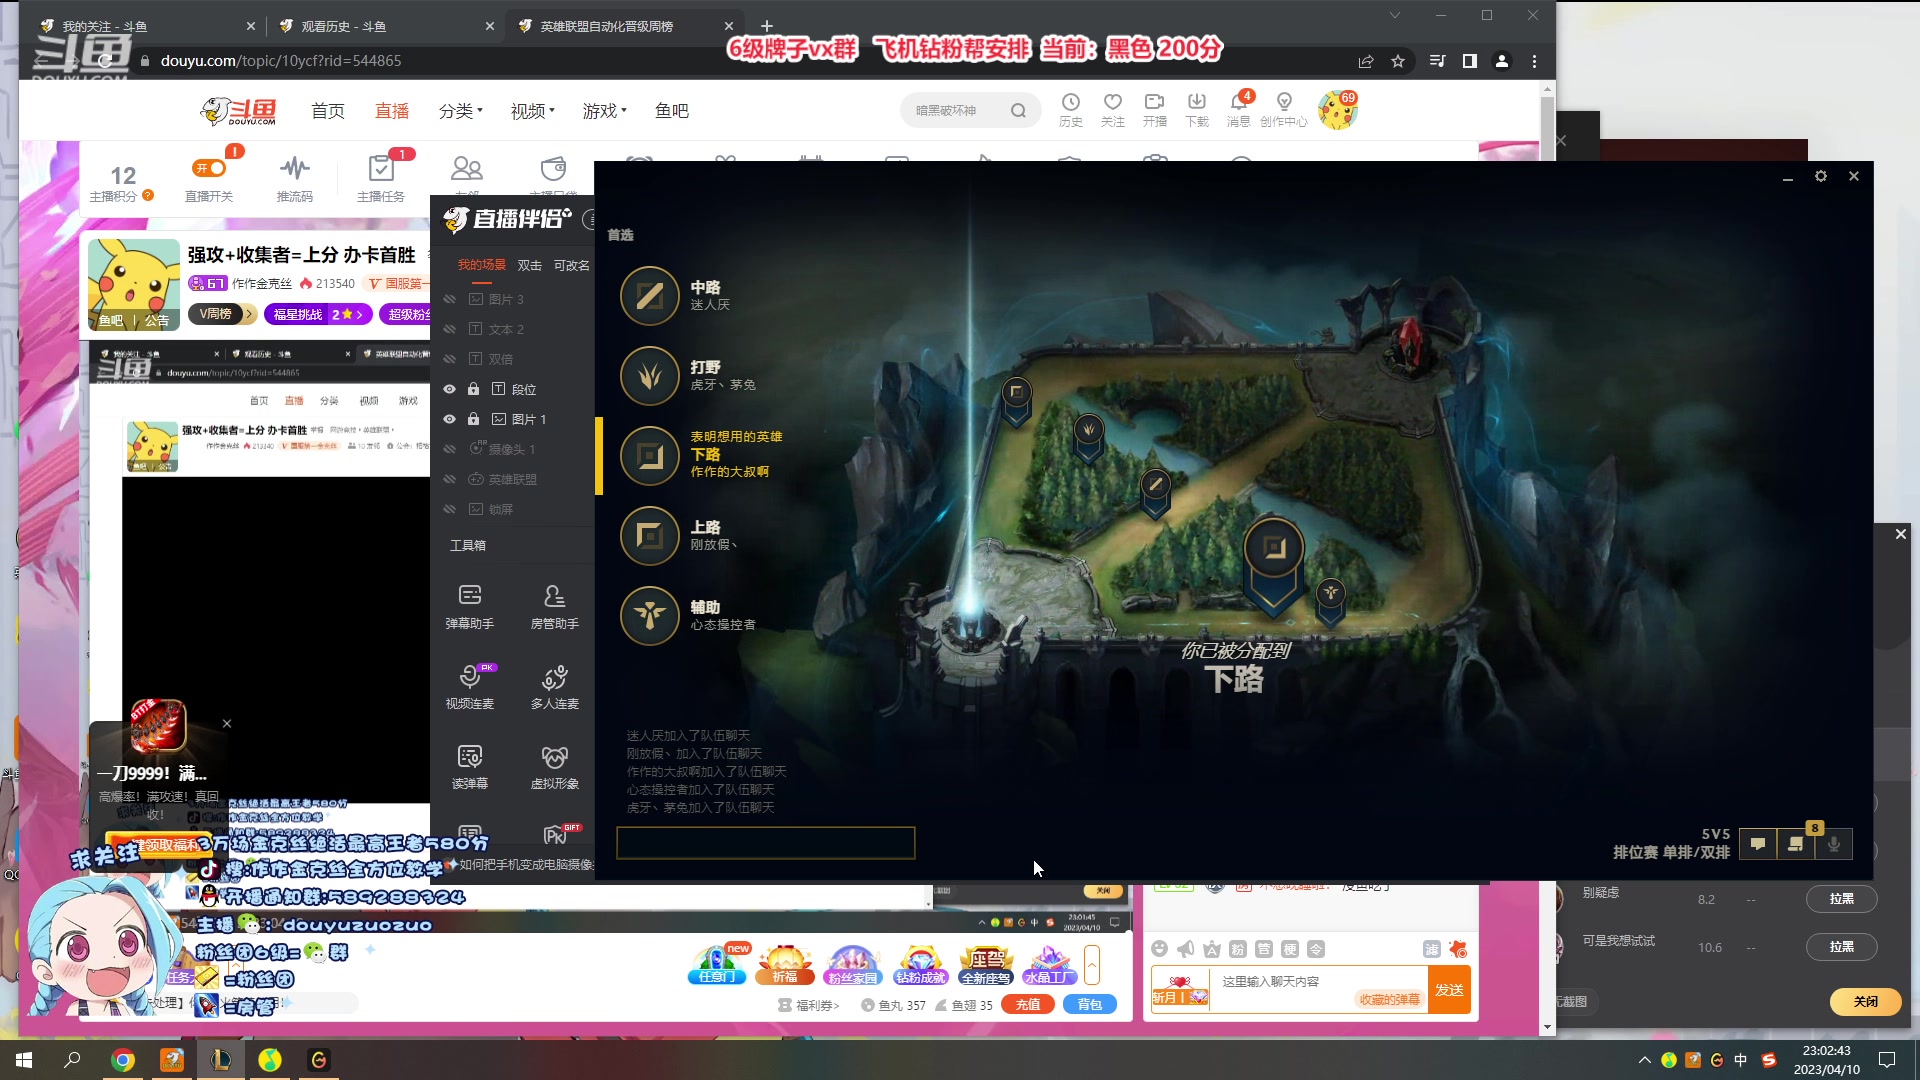The image size is (1920, 1080).
Task: Toggle League voice microphone button
Action: pos(1834,844)
